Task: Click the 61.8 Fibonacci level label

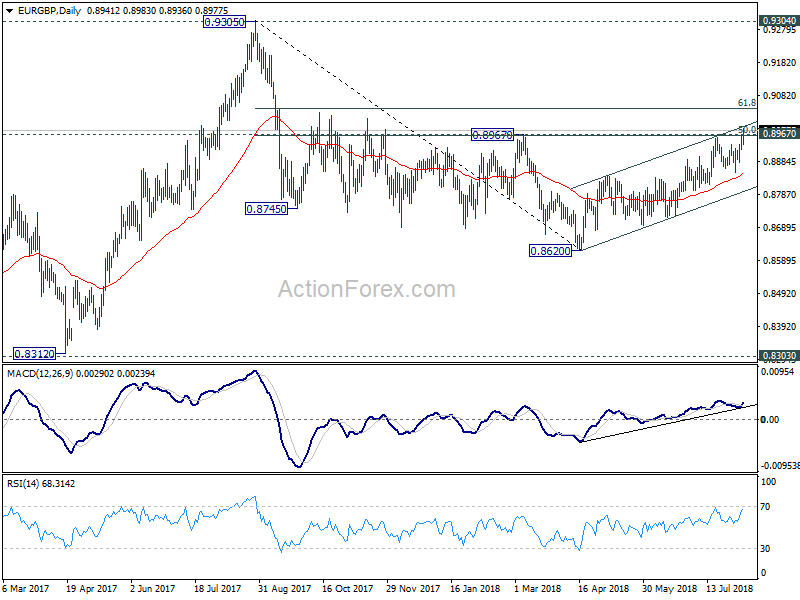Action: coord(747,103)
